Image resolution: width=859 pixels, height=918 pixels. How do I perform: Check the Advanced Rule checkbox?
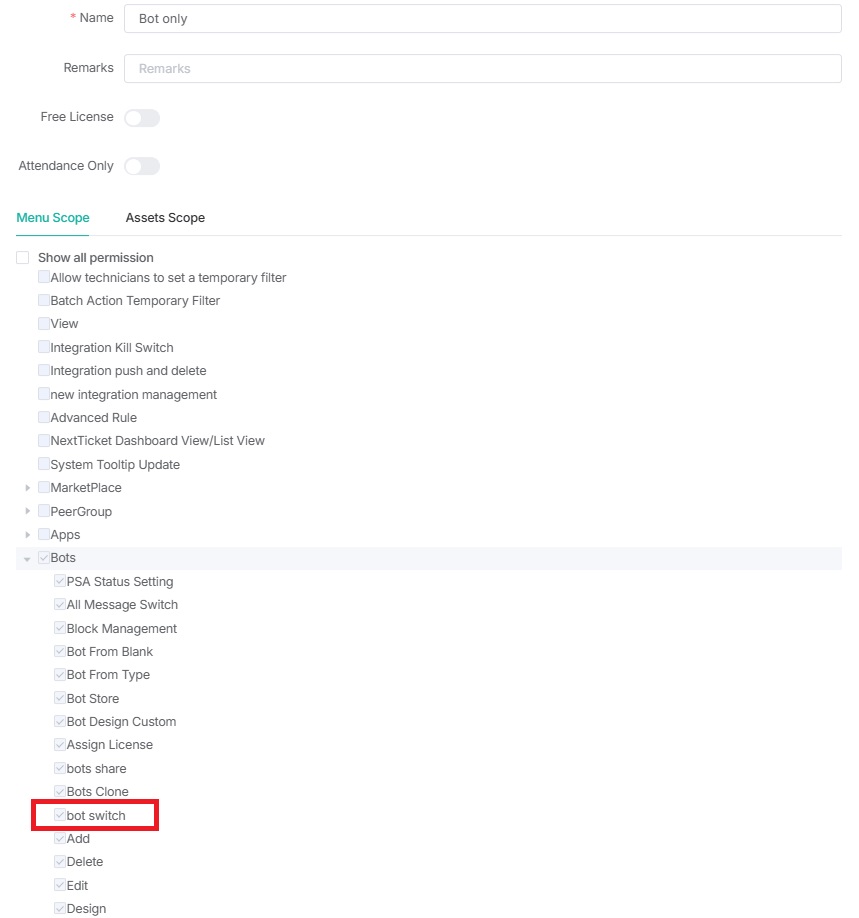pos(44,417)
